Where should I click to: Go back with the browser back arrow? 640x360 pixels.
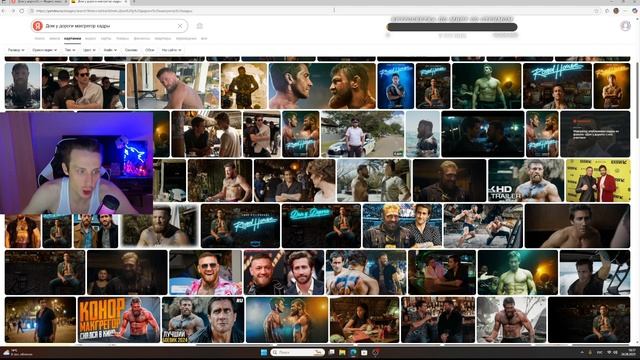[4, 11]
